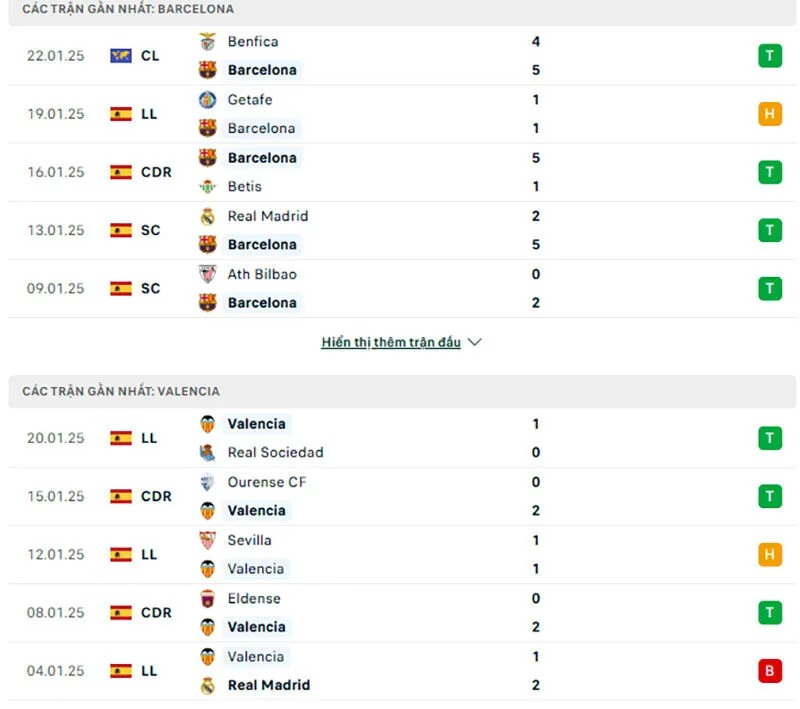The height and width of the screenshot is (709, 800).
Task: Select the orange H badge for the Getafe draw
Action: point(770,114)
